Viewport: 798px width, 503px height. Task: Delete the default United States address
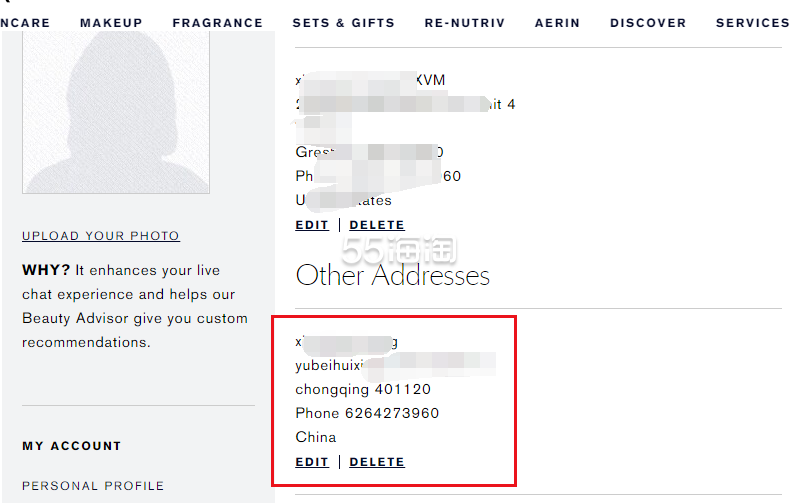pyautogui.click(x=377, y=225)
